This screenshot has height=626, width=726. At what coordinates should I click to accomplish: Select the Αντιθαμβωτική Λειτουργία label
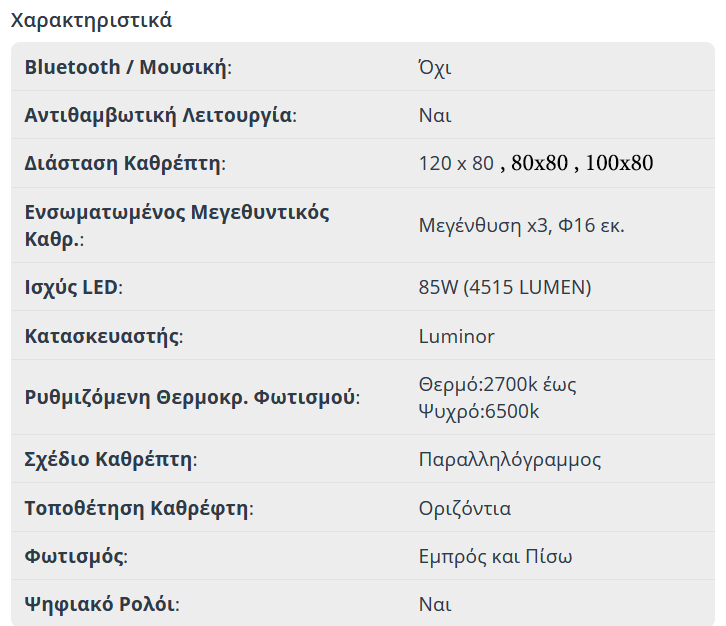pyautogui.click(x=160, y=115)
